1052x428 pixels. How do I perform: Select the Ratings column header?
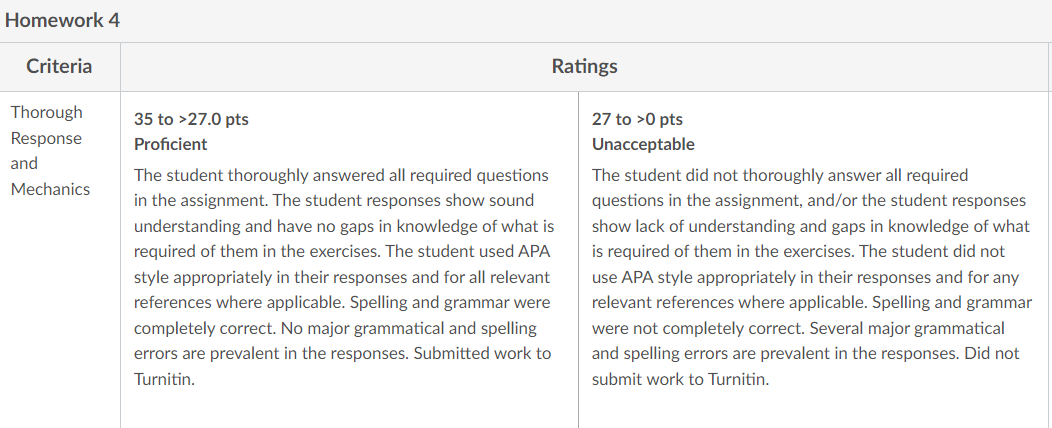click(x=584, y=66)
